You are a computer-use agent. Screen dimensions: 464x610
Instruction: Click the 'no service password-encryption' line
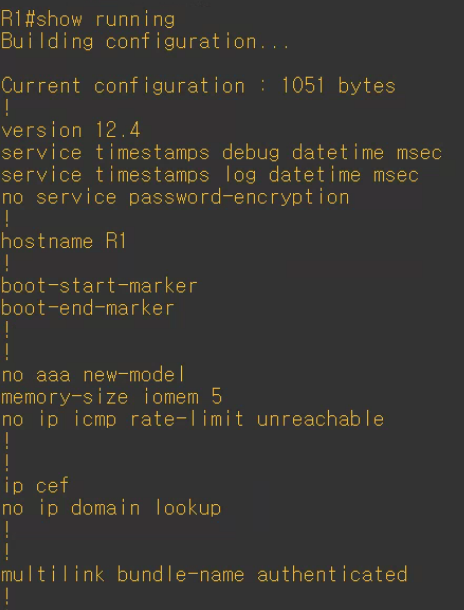pos(175,197)
